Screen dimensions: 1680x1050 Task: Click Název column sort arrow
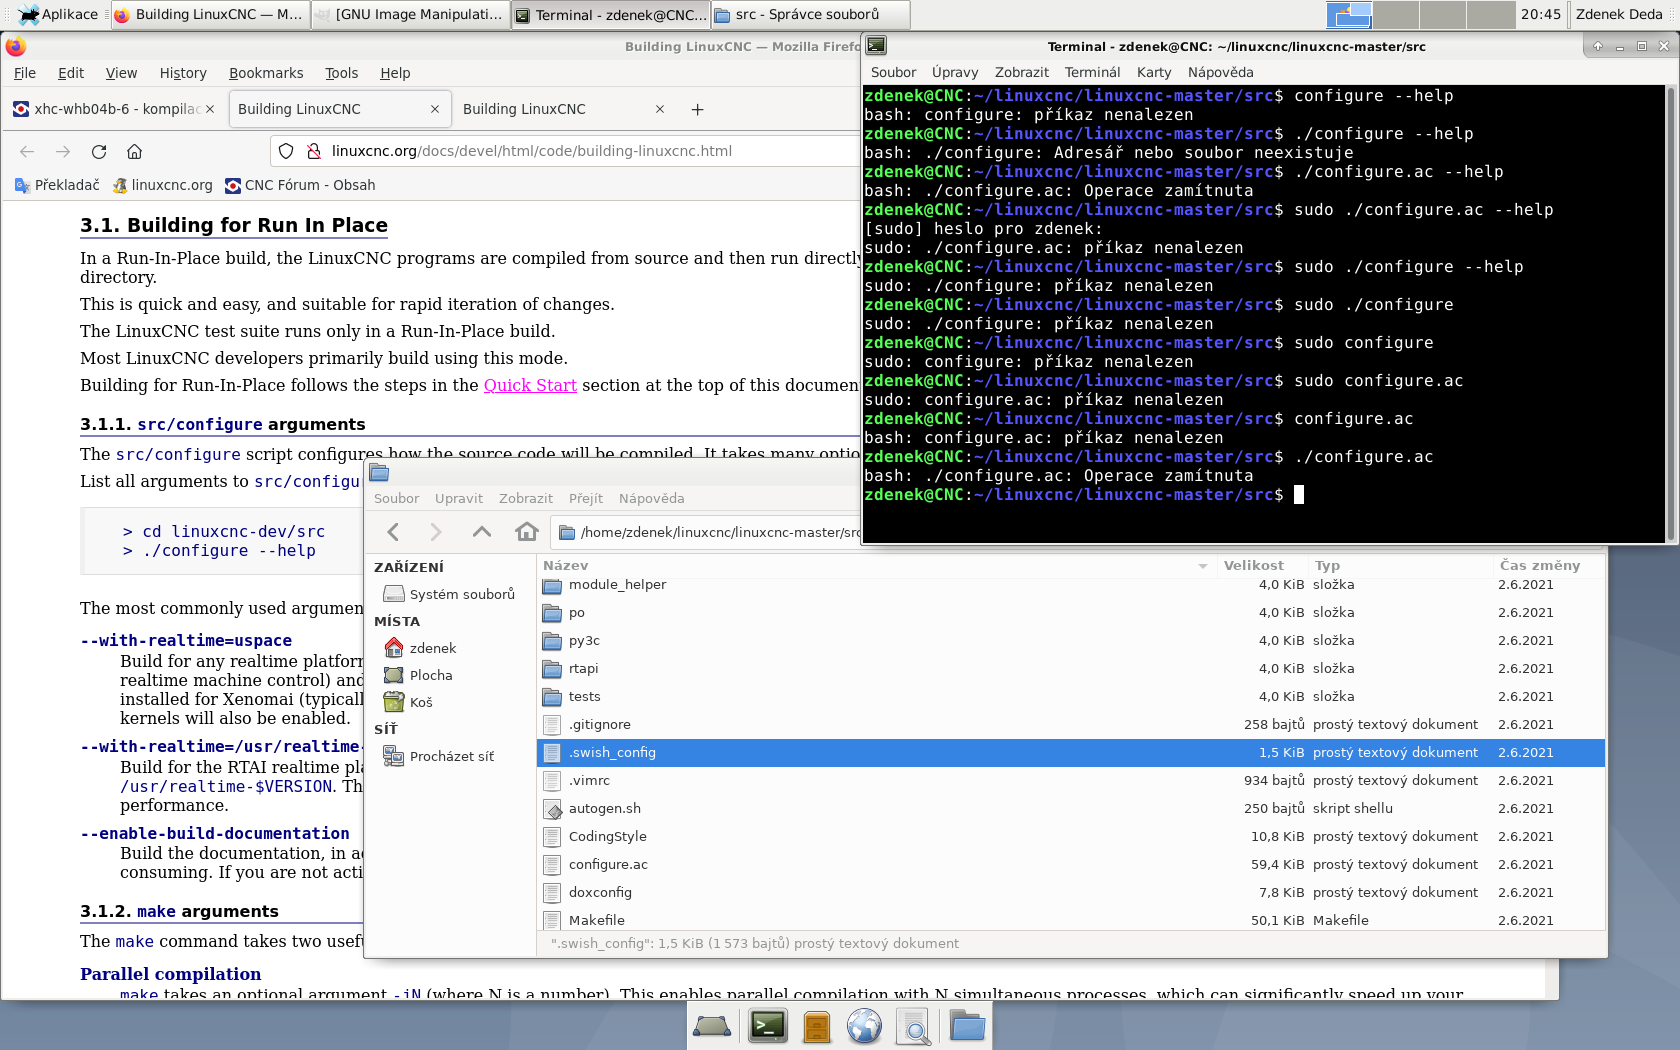[x=1202, y=566]
